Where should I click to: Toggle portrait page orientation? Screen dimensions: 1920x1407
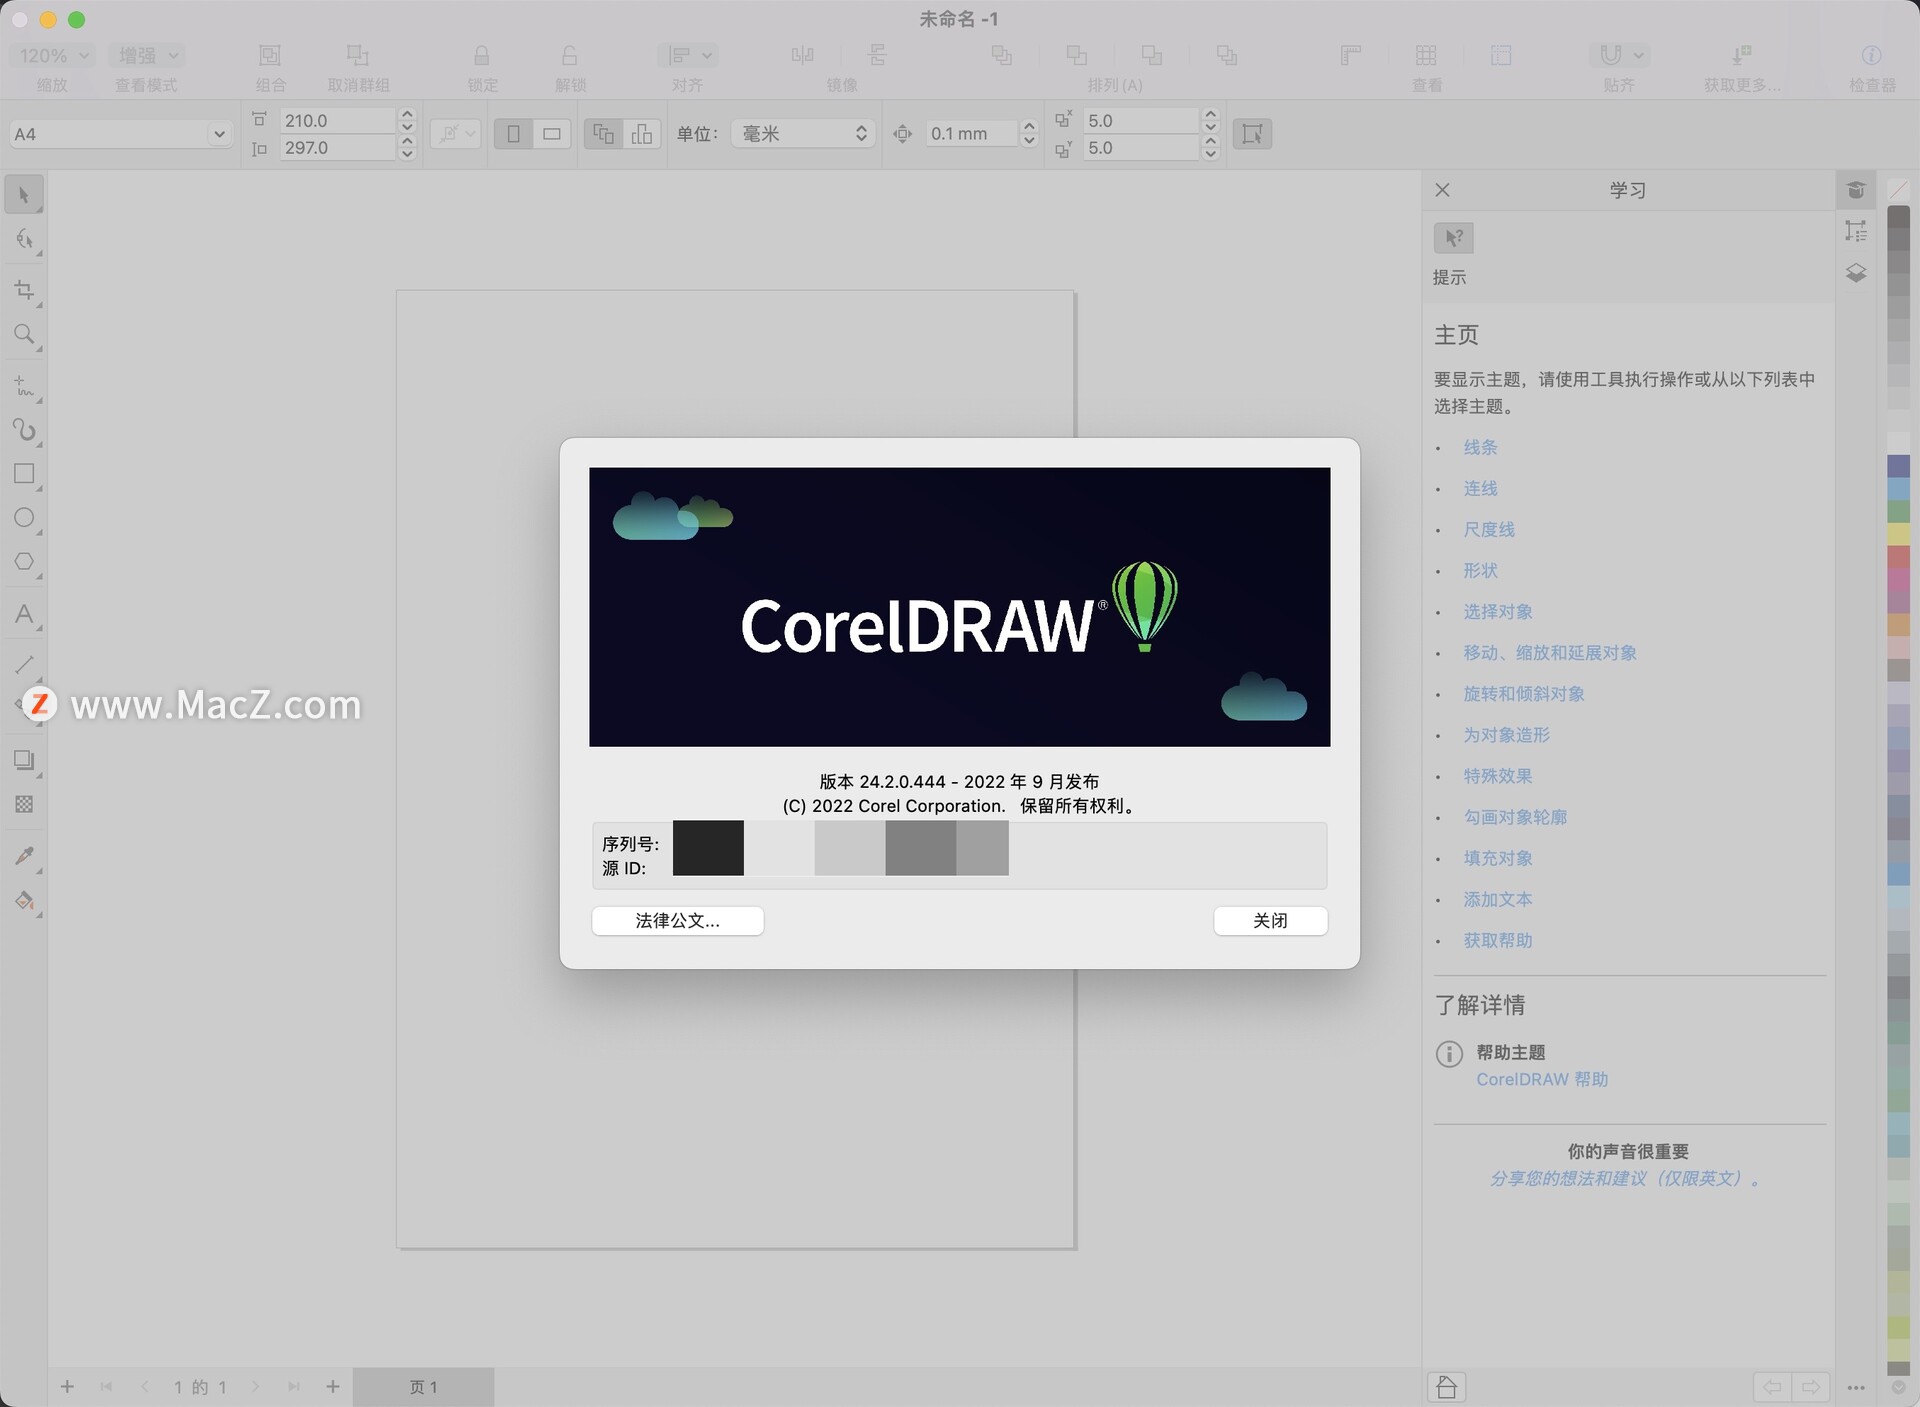[x=513, y=134]
